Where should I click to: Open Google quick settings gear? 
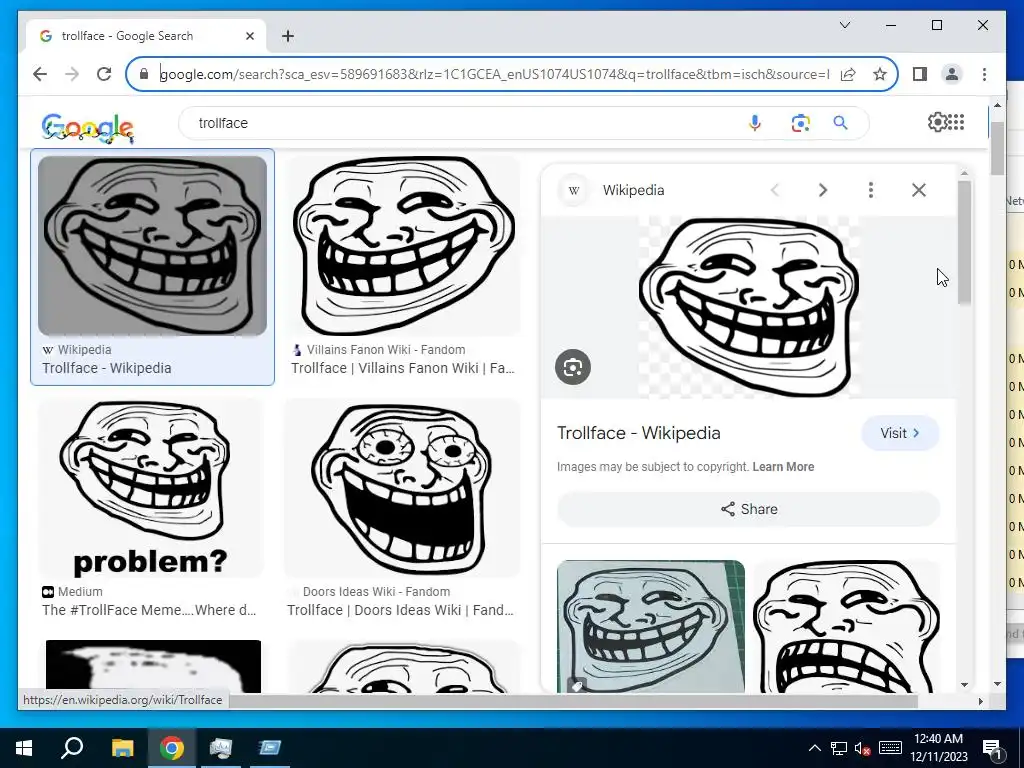(x=936, y=122)
